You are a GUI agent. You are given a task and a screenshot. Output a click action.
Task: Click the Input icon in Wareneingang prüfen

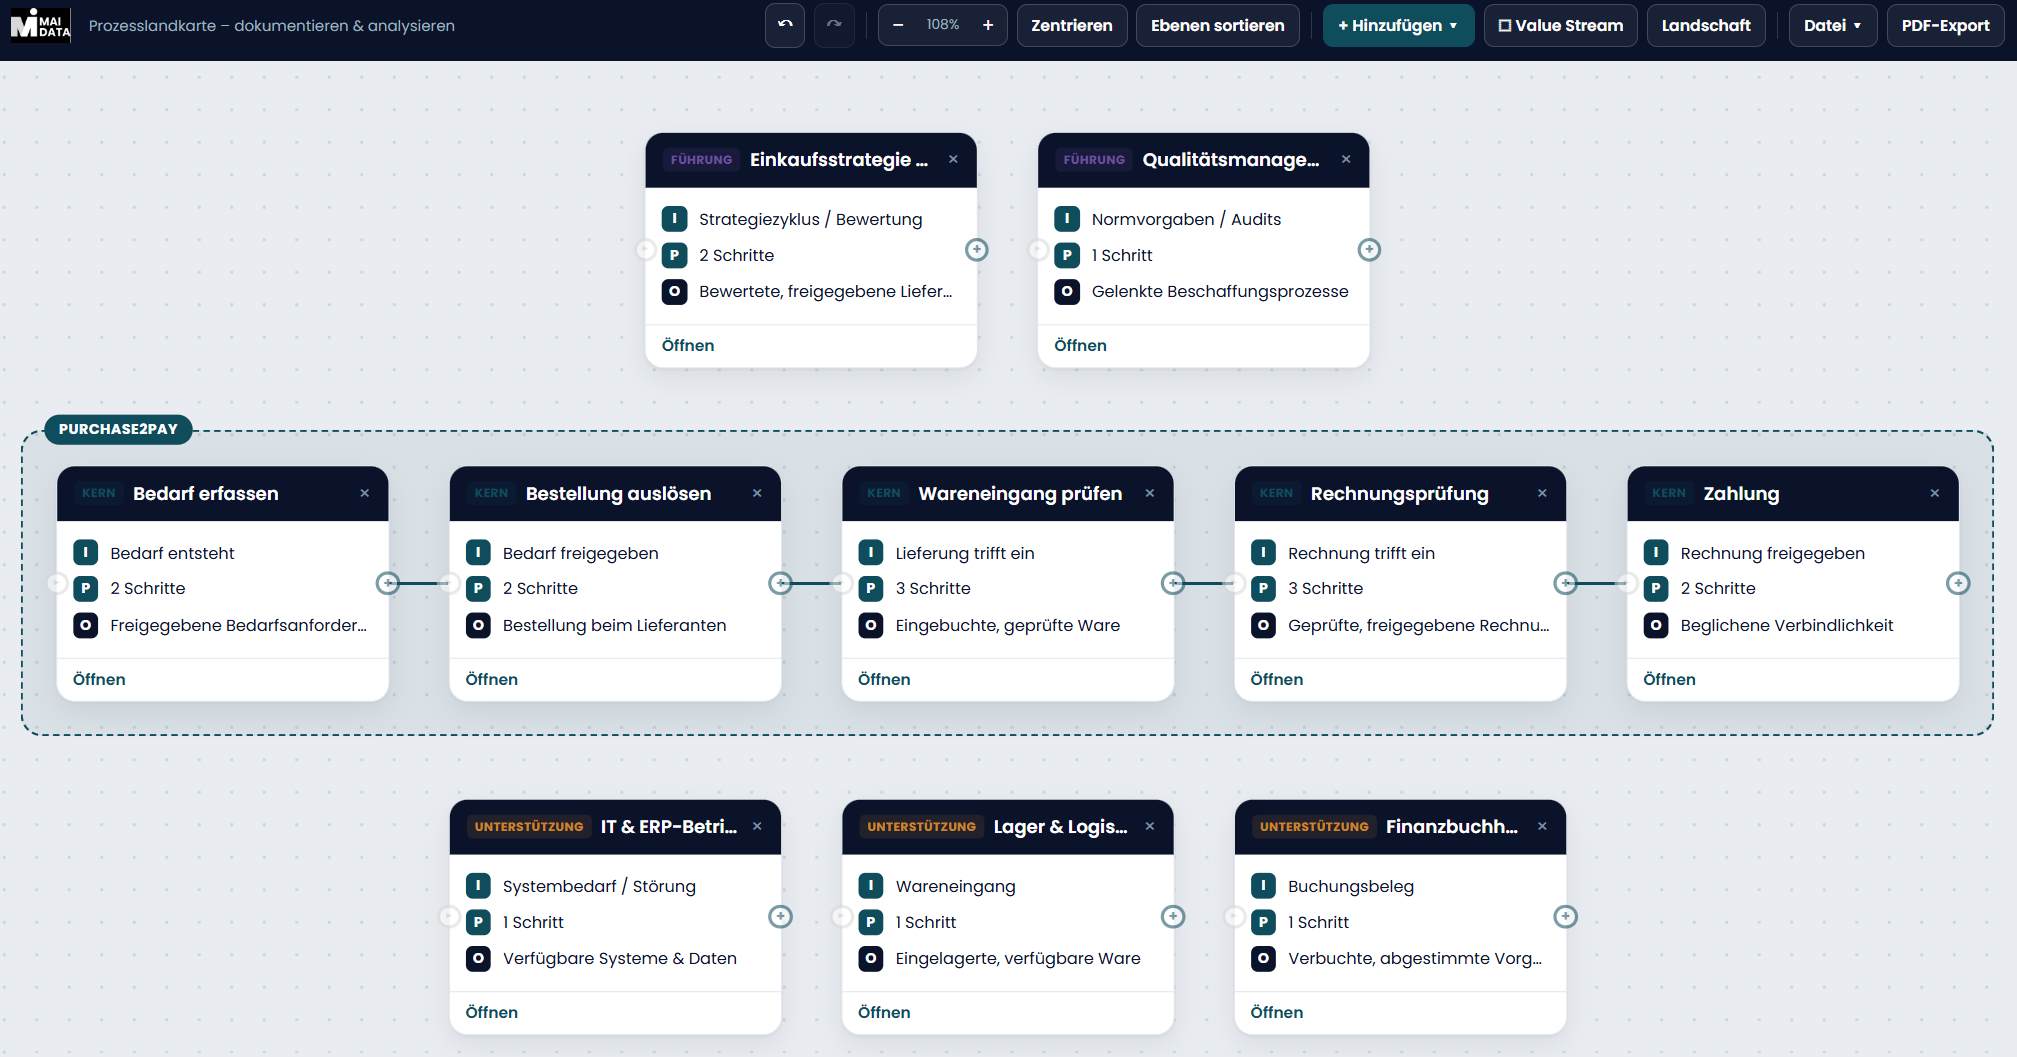tap(871, 552)
